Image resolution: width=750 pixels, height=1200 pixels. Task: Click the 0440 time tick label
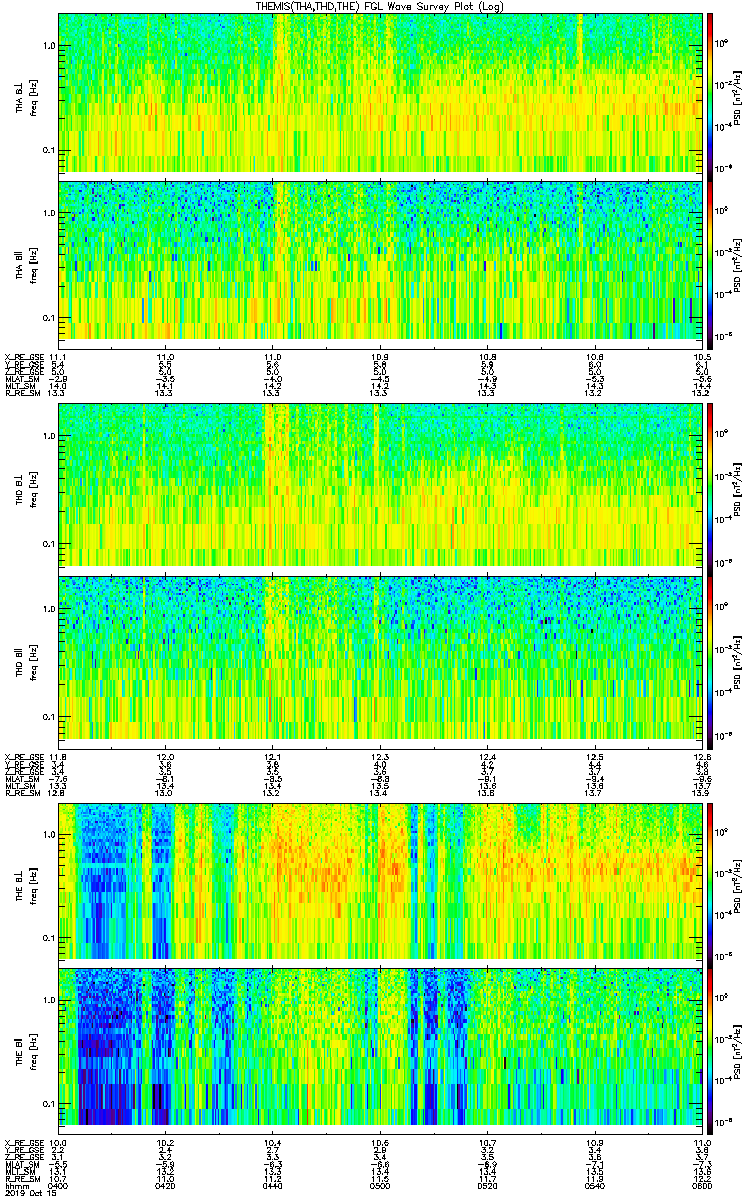[273, 1184]
